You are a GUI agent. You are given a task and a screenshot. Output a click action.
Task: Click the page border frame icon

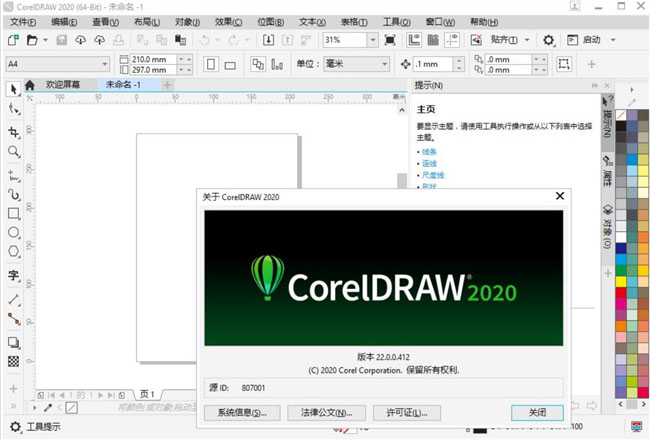pos(564,64)
